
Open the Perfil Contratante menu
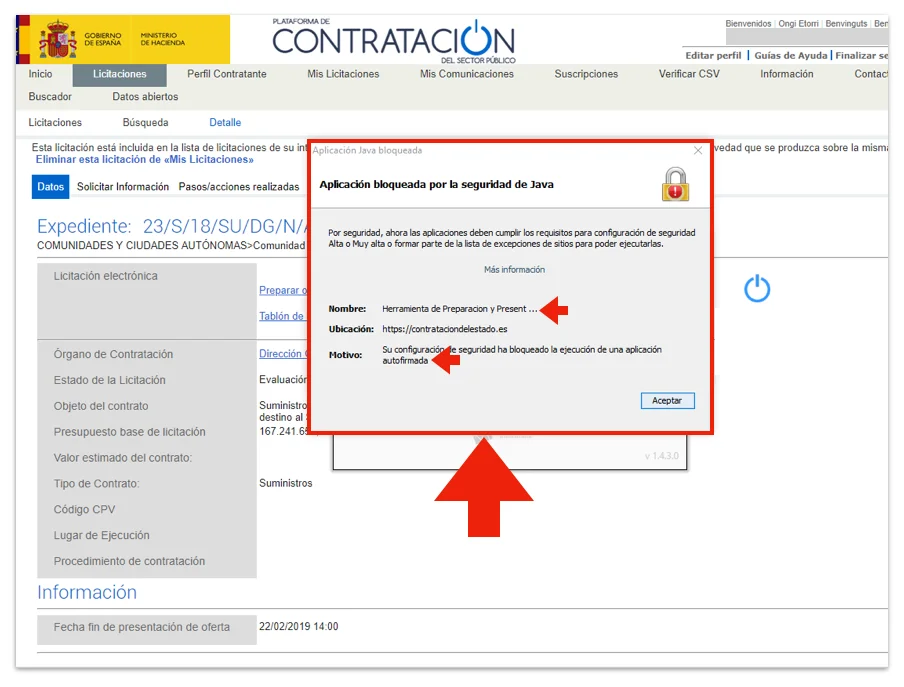227,74
